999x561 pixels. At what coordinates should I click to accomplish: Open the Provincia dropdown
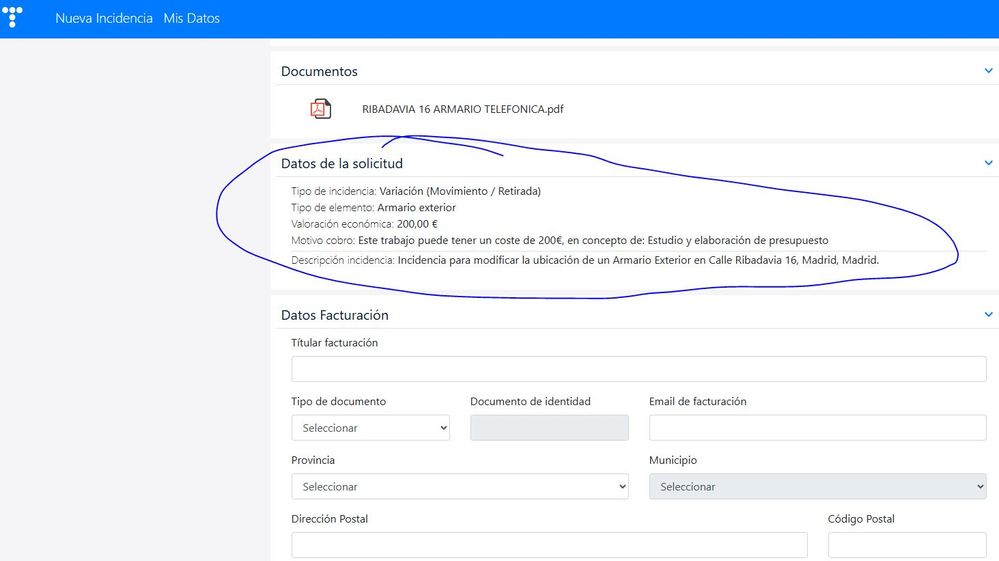(x=459, y=487)
